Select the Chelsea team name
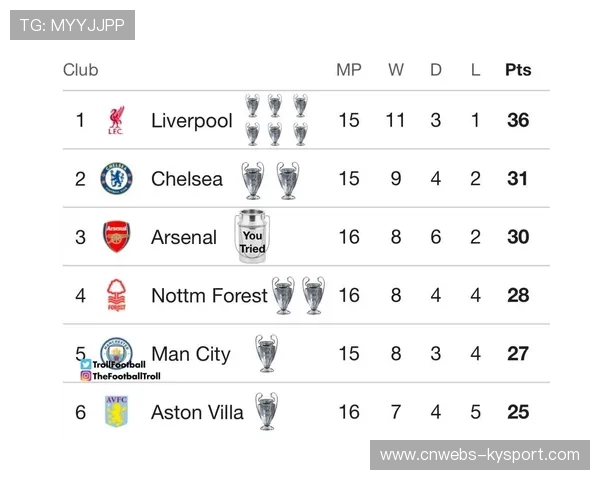600x480 pixels. [187, 179]
